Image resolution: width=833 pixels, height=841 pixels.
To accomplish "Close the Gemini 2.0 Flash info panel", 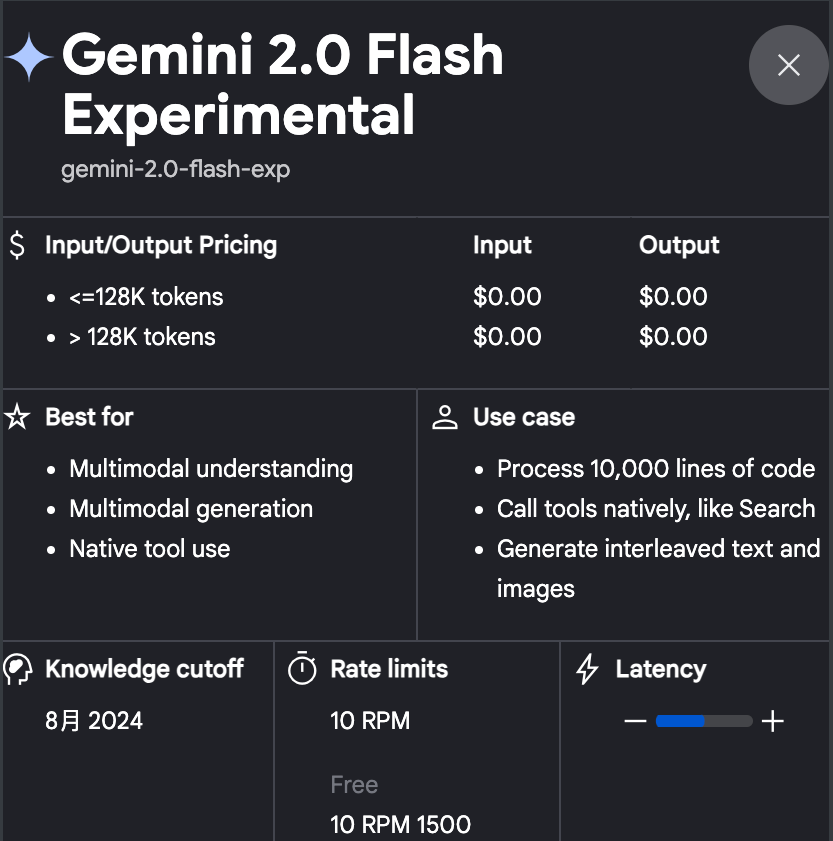I will pos(789,65).
